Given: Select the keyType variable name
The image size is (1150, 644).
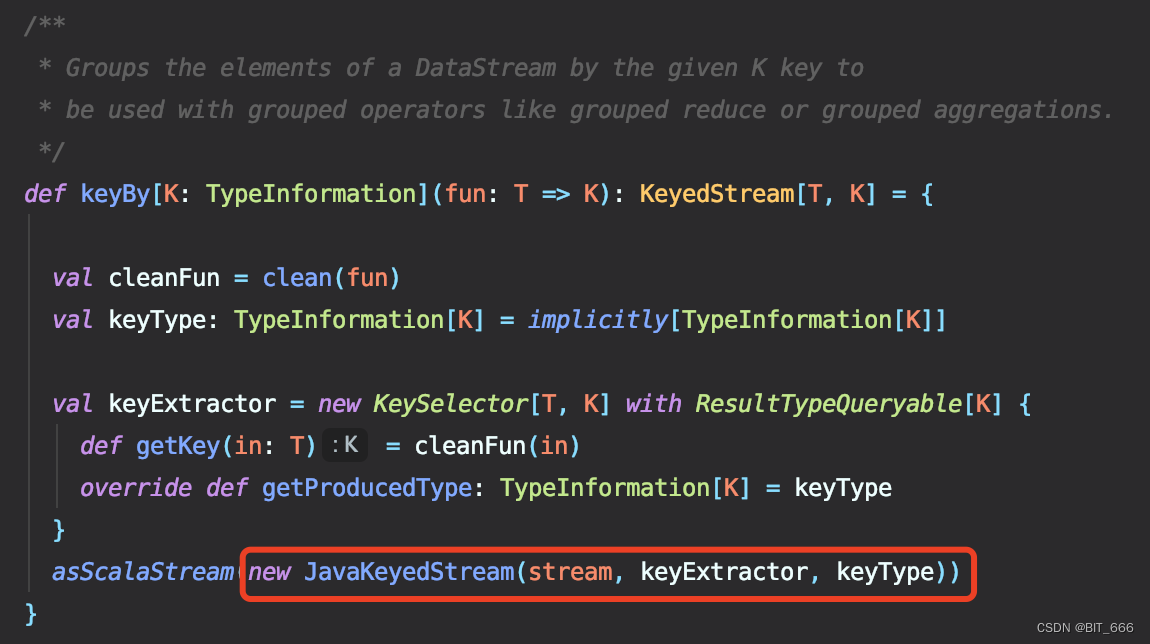Looking at the screenshot, I should coord(159,319).
